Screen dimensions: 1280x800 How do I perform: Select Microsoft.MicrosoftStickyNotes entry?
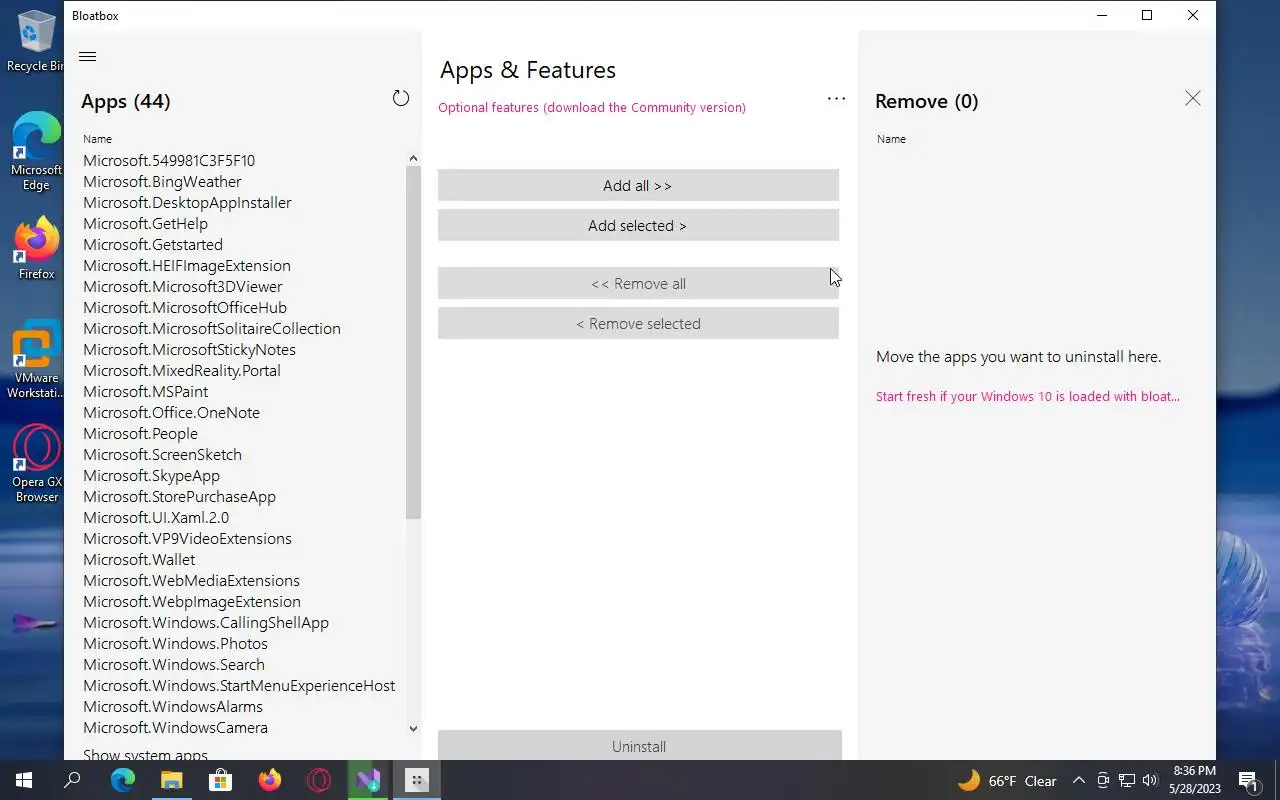tap(189, 349)
